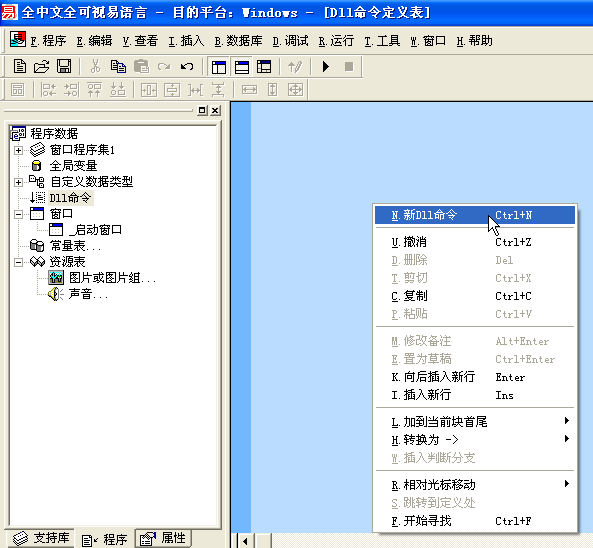
Task: Click the Copy icon in toolbar
Action: coord(118,67)
